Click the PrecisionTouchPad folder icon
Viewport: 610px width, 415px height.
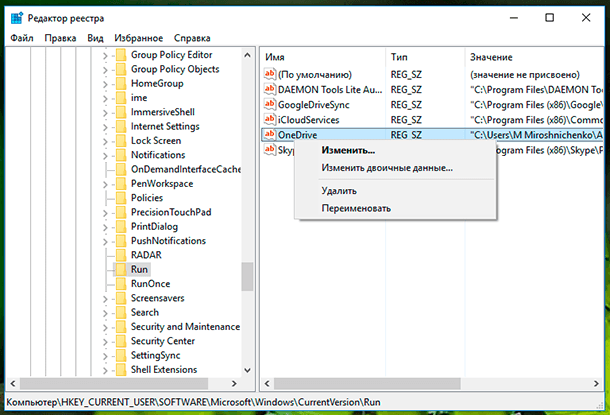121,212
